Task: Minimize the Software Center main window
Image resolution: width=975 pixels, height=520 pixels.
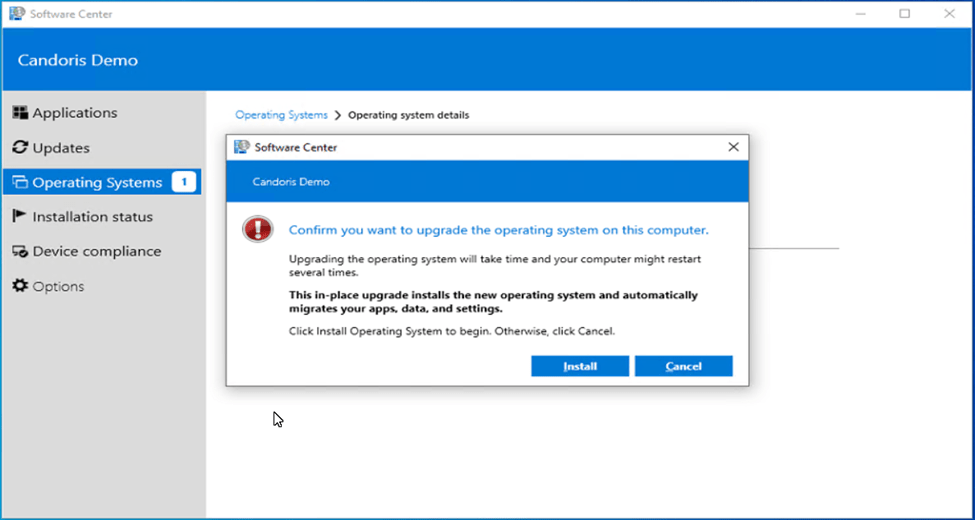Action: pos(859,14)
